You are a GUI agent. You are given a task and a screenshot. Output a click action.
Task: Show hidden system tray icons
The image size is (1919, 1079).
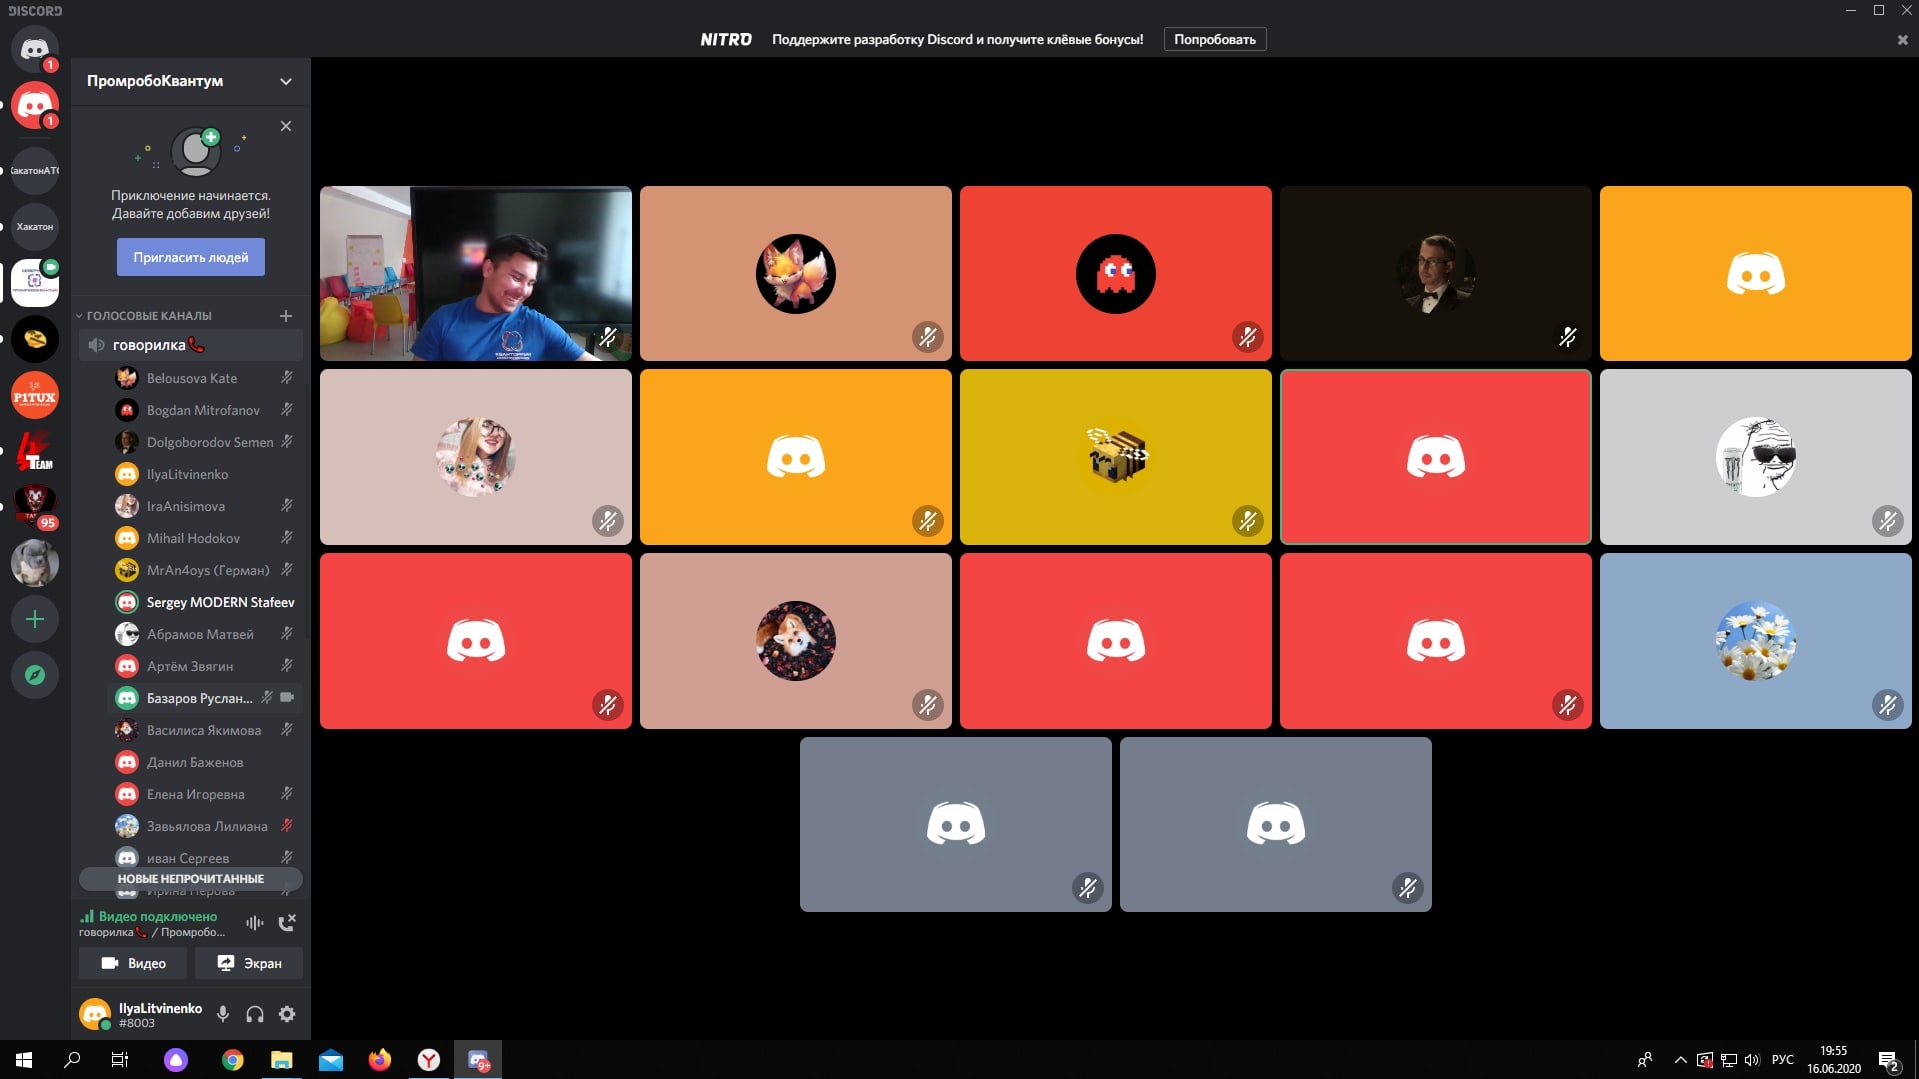[x=1680, y=1060]
